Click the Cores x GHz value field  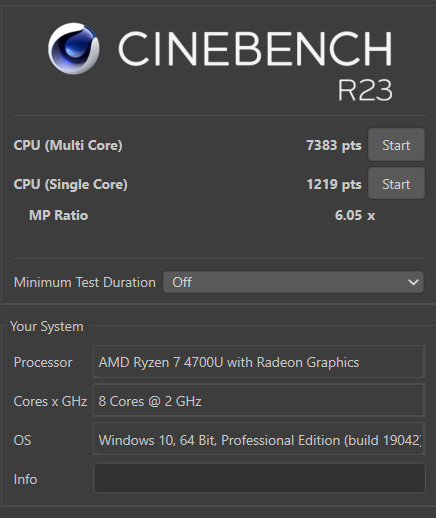click(259, 400)
